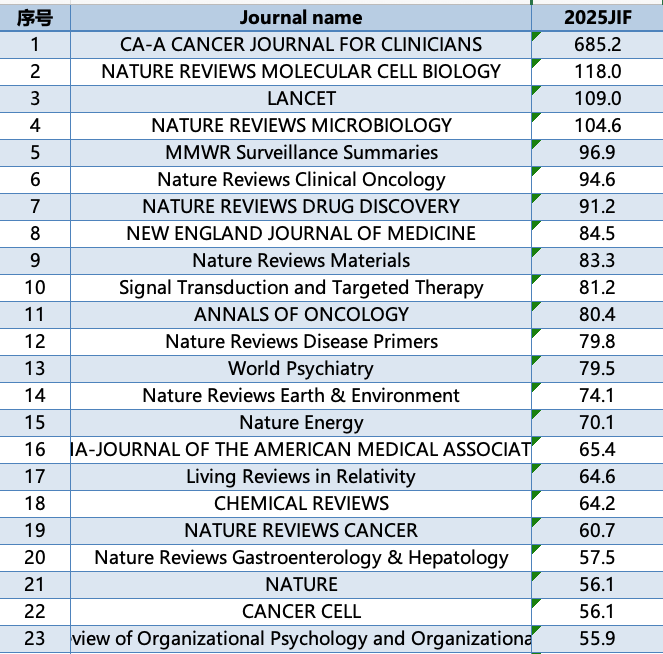Click serial number 8 cell
The width and height of the screenshot is (663, 654).
[35, 233]
